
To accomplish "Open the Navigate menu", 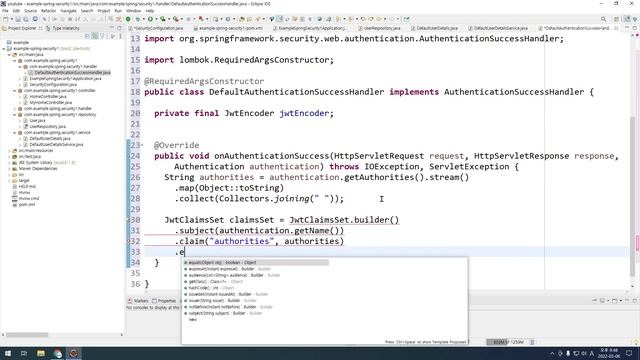I will point(69,11).
